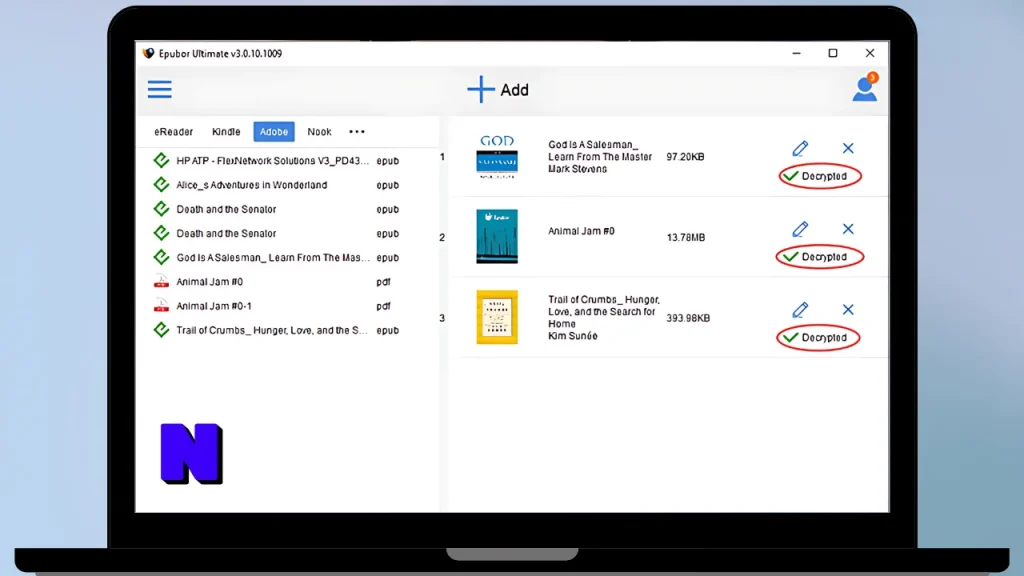This screenshot has height=576, width=1024.
Task: Select the Adobe tab
Action: click(x=274, y=132)
